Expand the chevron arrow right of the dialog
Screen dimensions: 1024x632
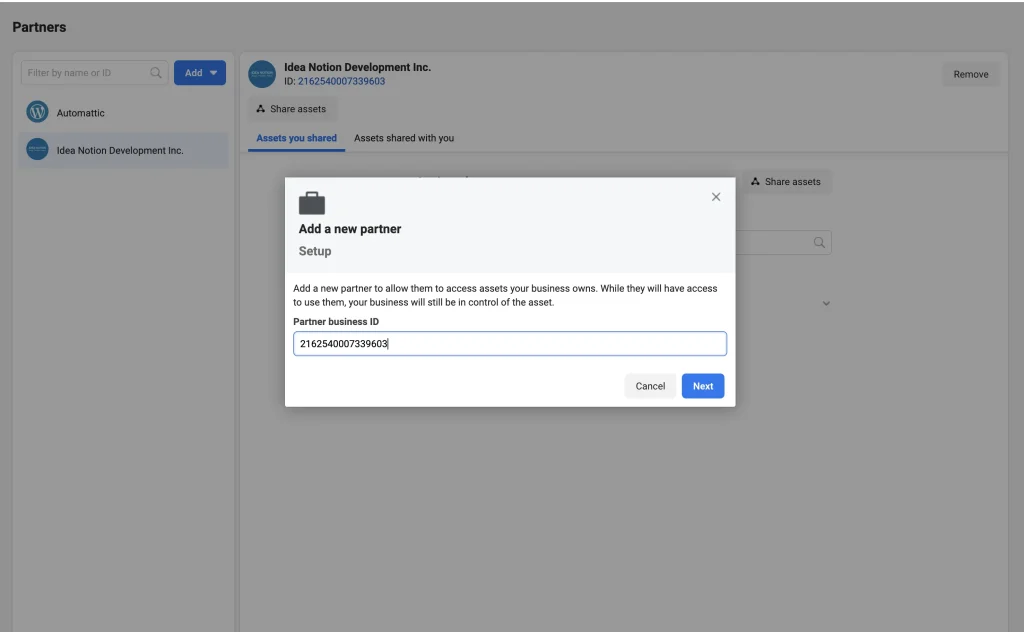click(x=826, y=304)
